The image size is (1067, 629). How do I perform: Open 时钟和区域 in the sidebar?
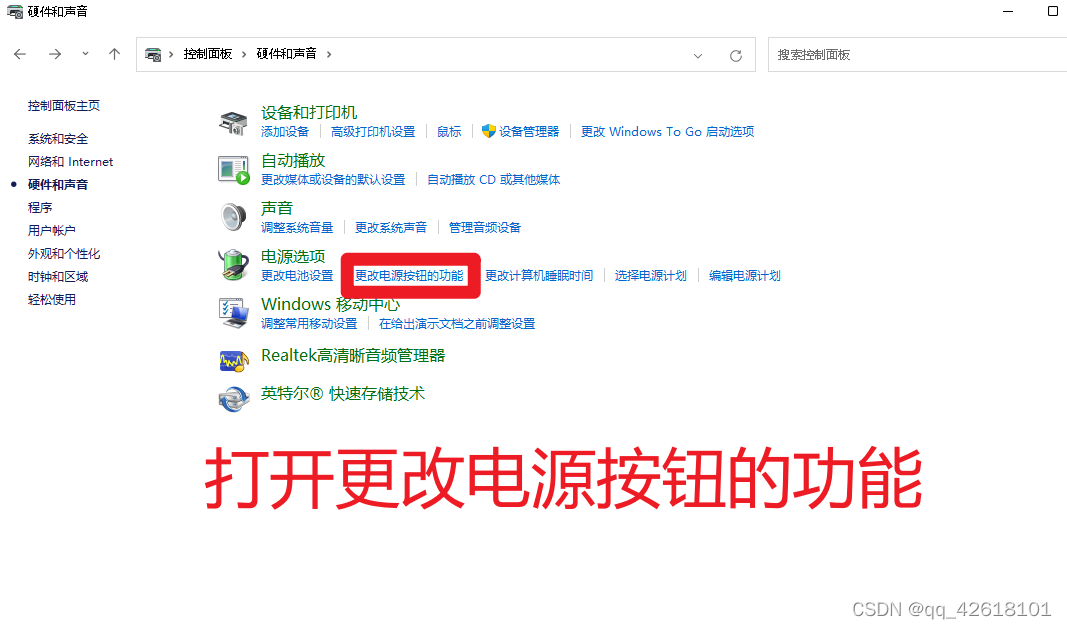point(58,276)
